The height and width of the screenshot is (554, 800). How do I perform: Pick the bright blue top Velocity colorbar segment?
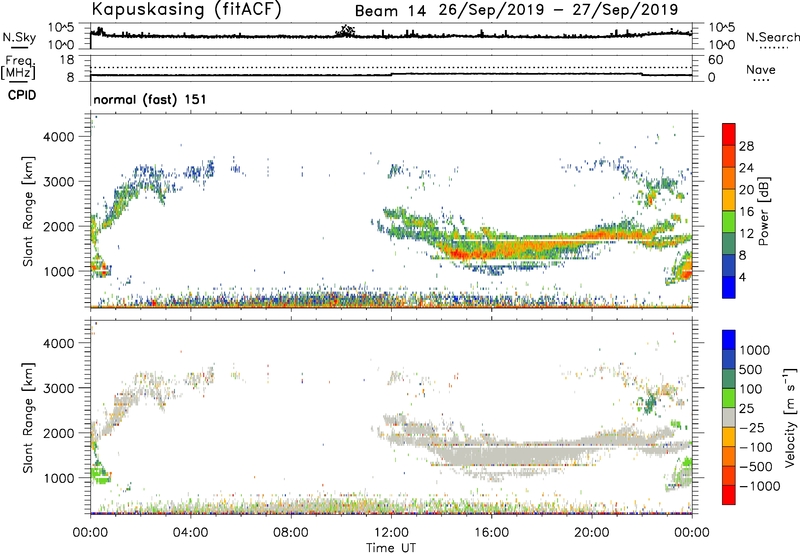point(729,340)
